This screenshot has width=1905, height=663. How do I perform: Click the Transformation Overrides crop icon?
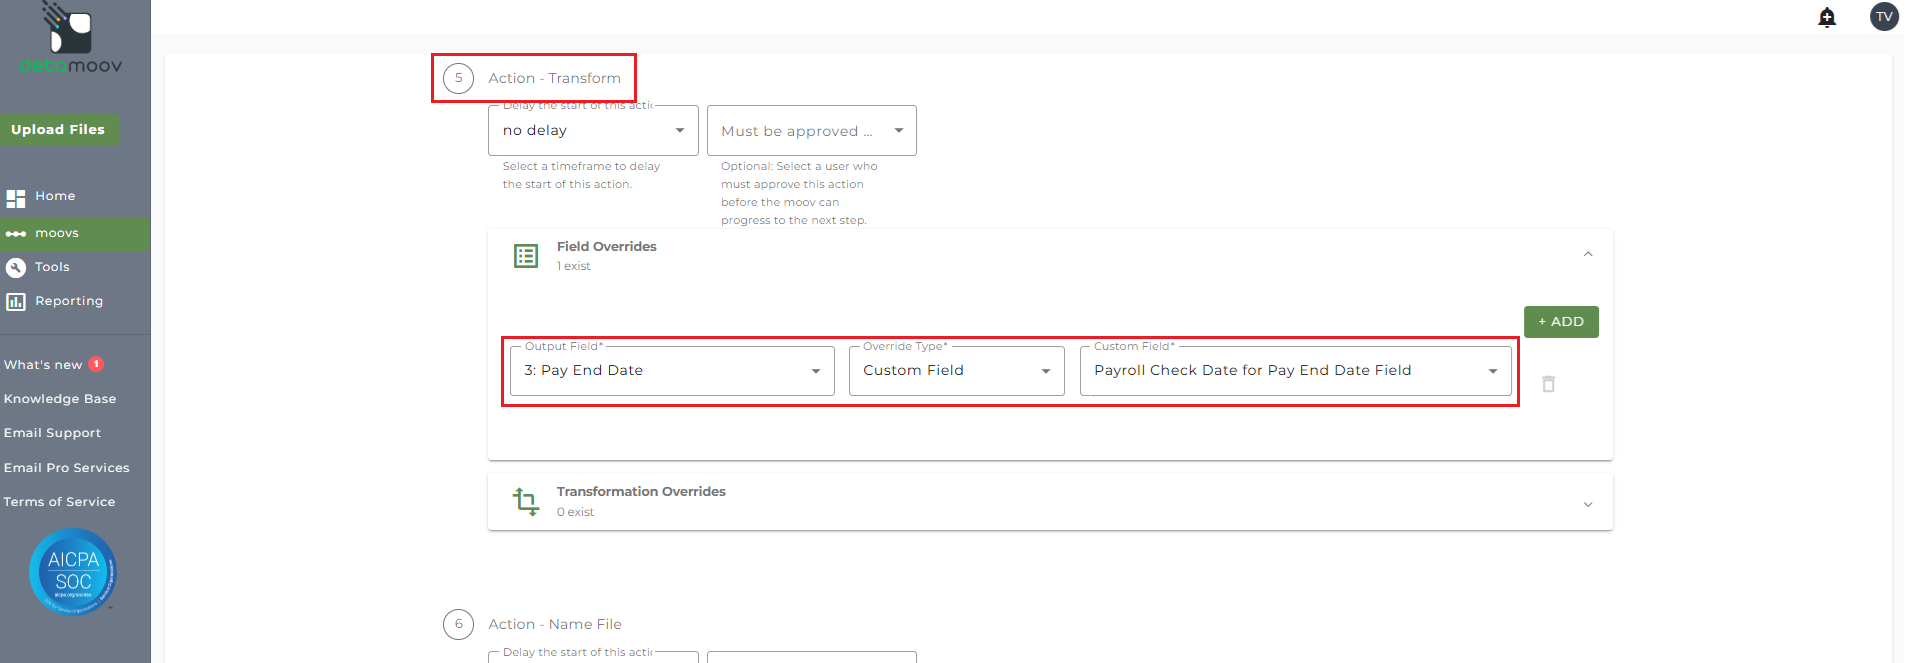pyautogui.click(x=526, y=501)
